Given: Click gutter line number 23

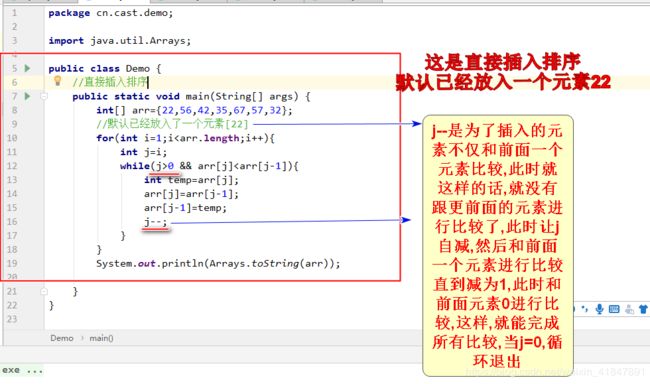Looking at the screenshot, I should (12, 319).
